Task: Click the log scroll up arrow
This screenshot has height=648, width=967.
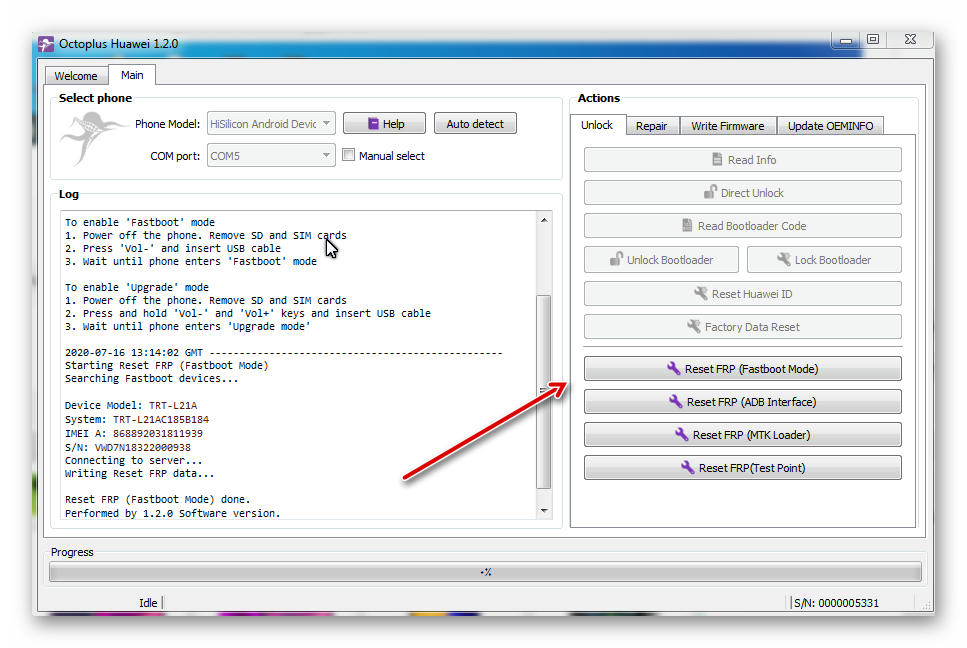Action: (x=544, y=219)
